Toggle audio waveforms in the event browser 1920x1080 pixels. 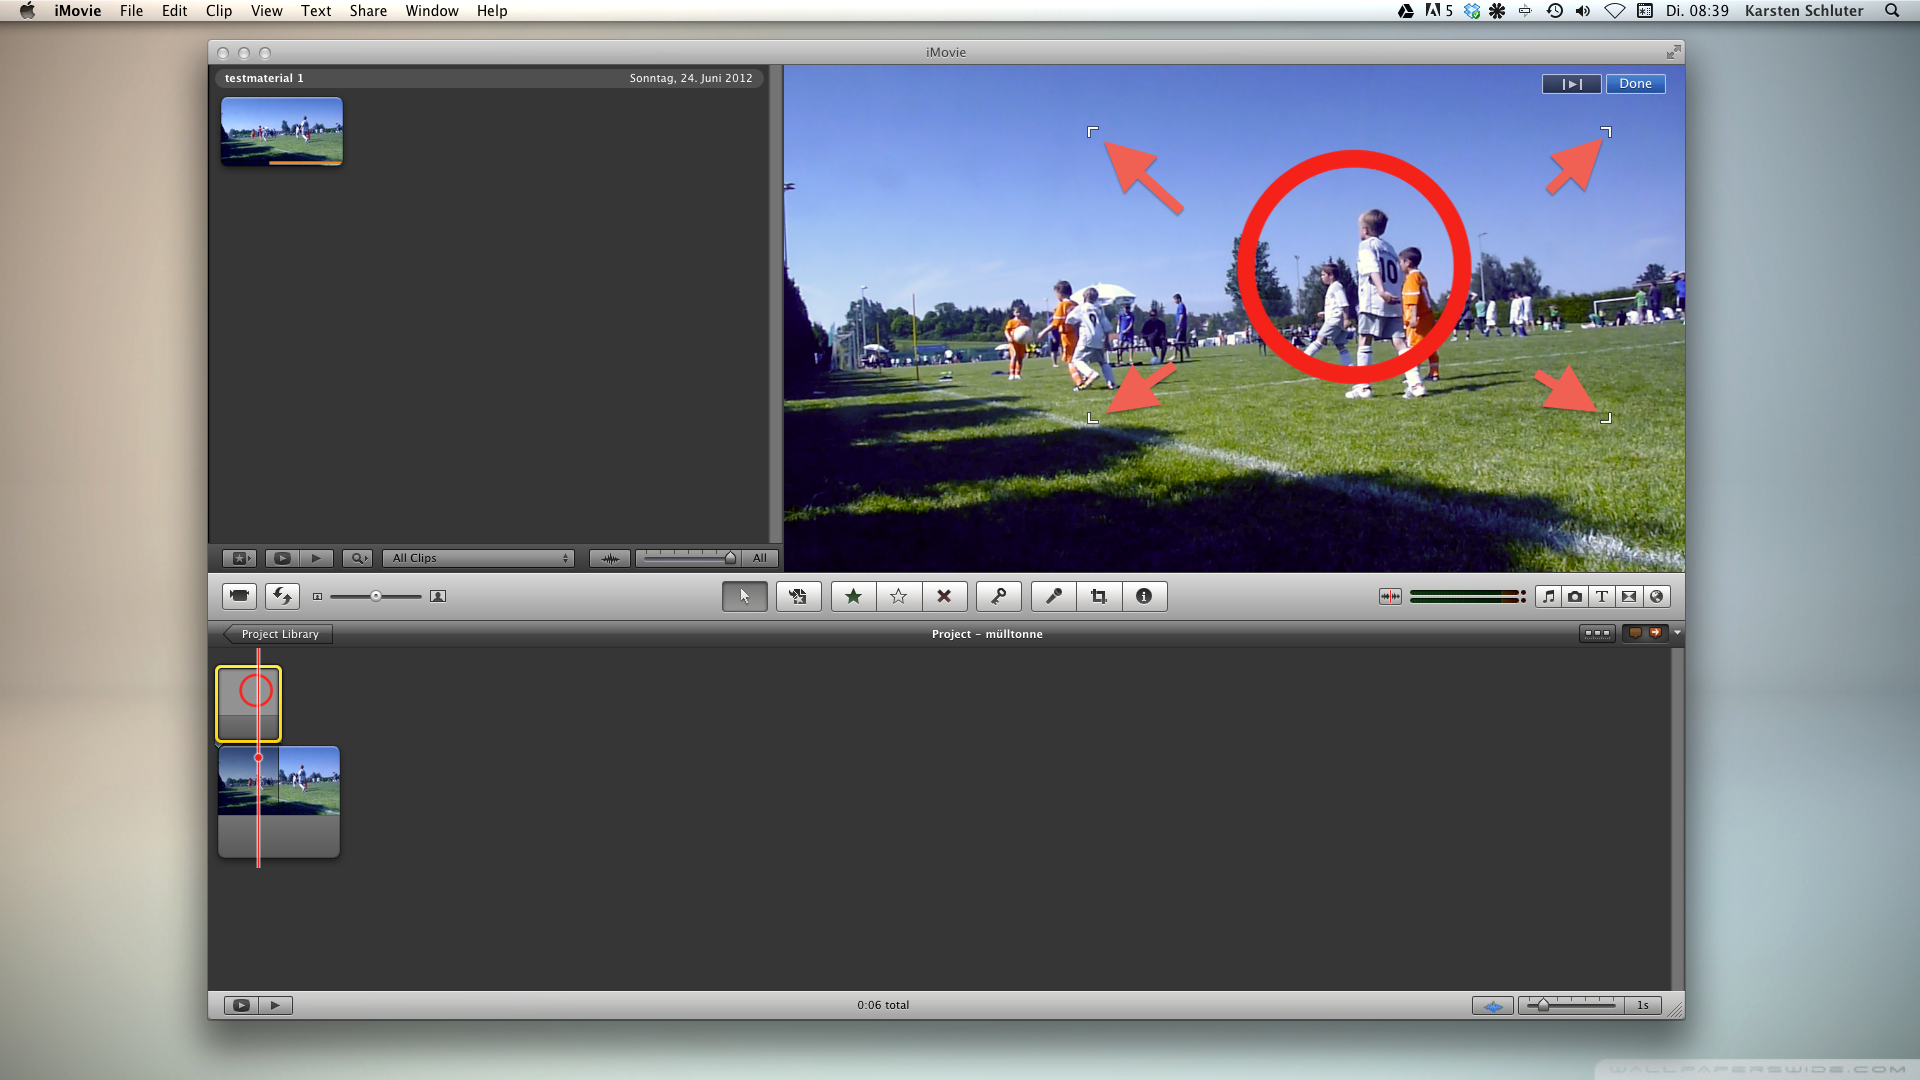click(x=609, y=558)
